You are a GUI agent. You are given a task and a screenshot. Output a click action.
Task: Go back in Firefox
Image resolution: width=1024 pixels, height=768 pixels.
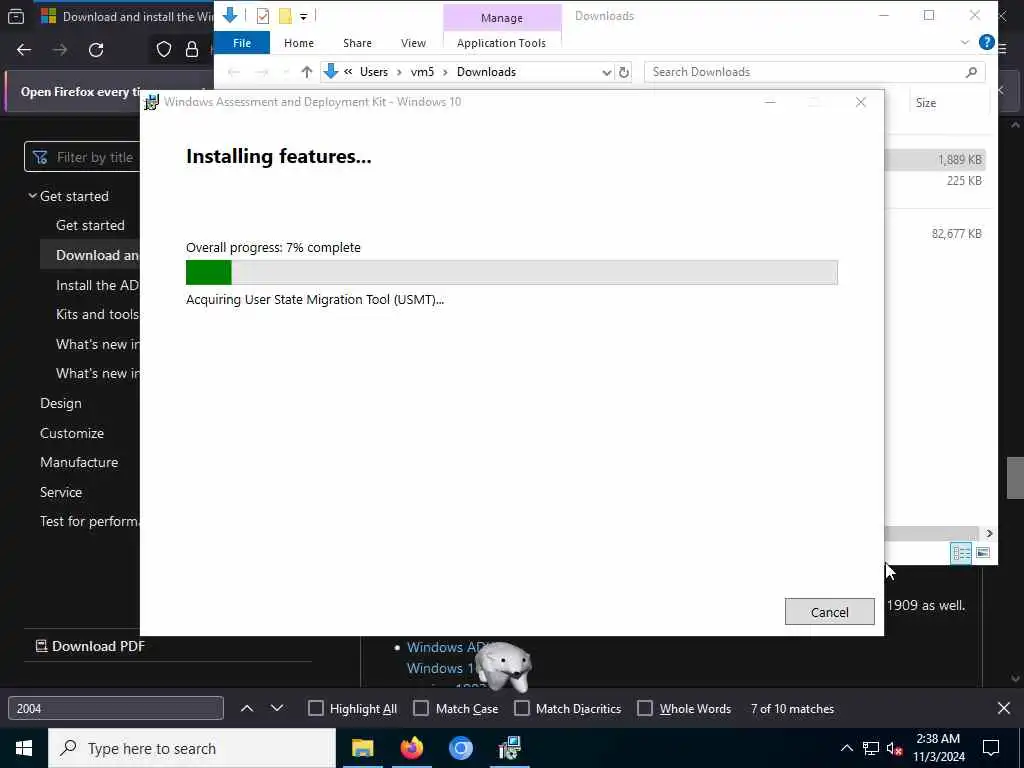24,50
